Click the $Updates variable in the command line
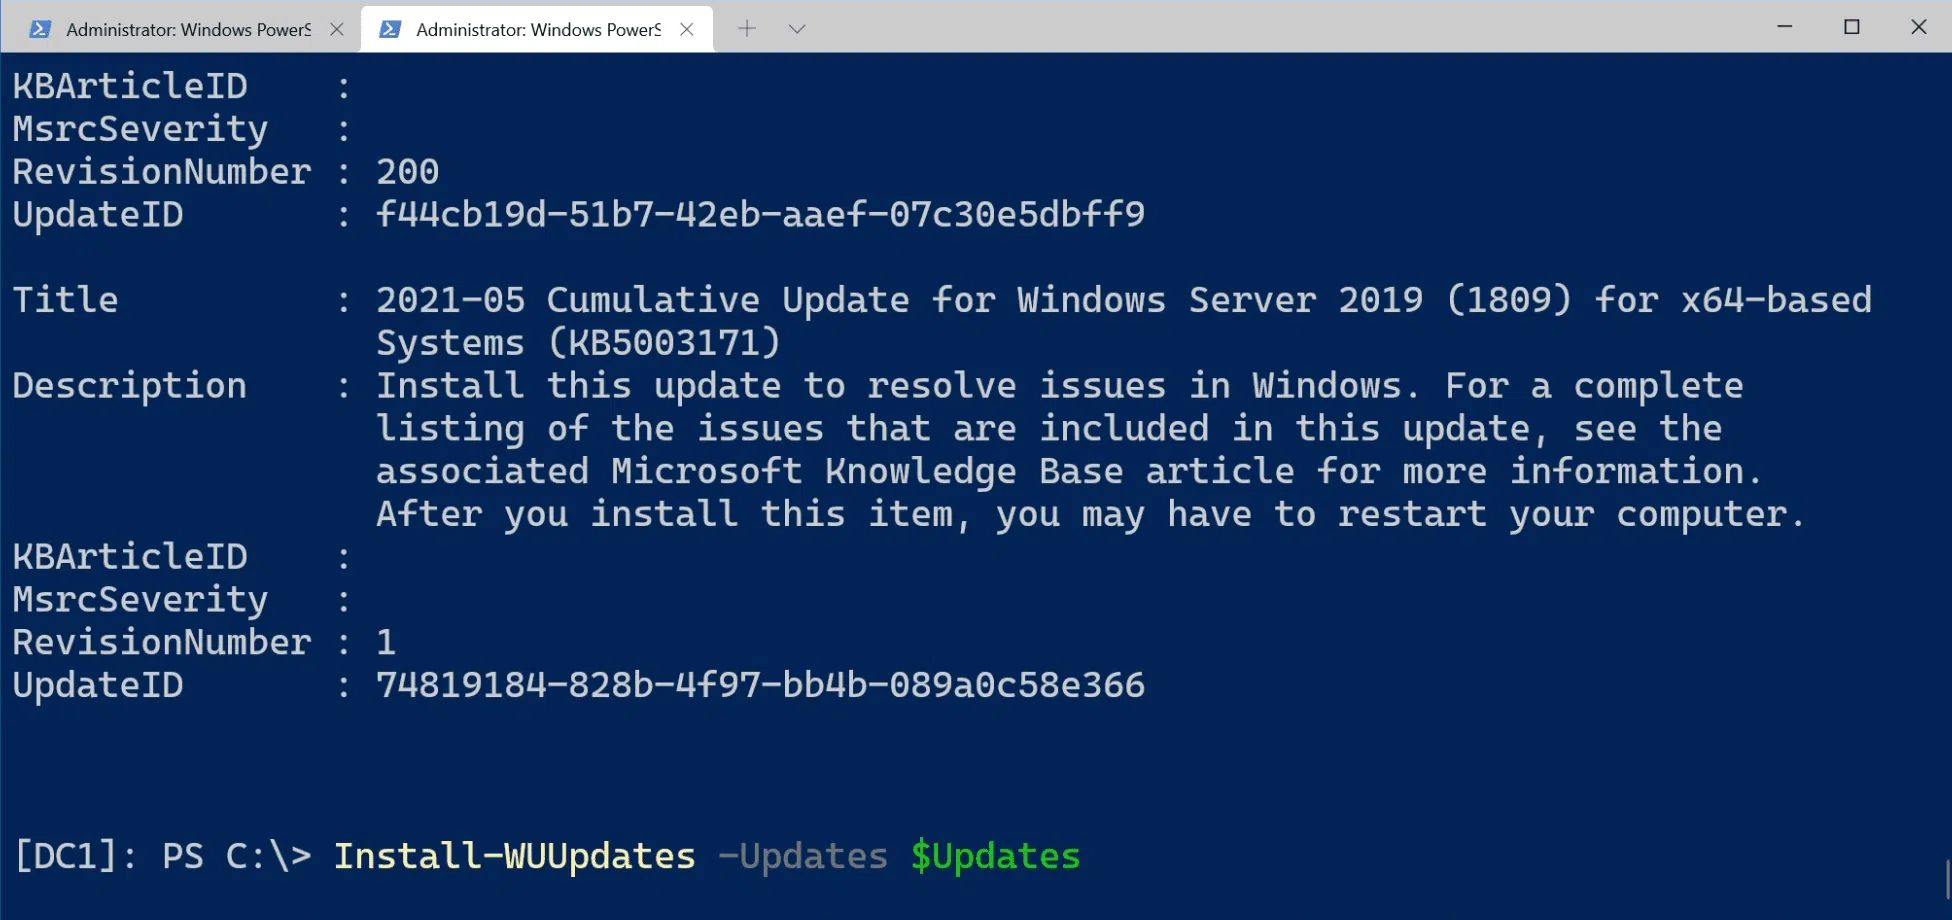The image size is (1952, 920). coord(995,856)
